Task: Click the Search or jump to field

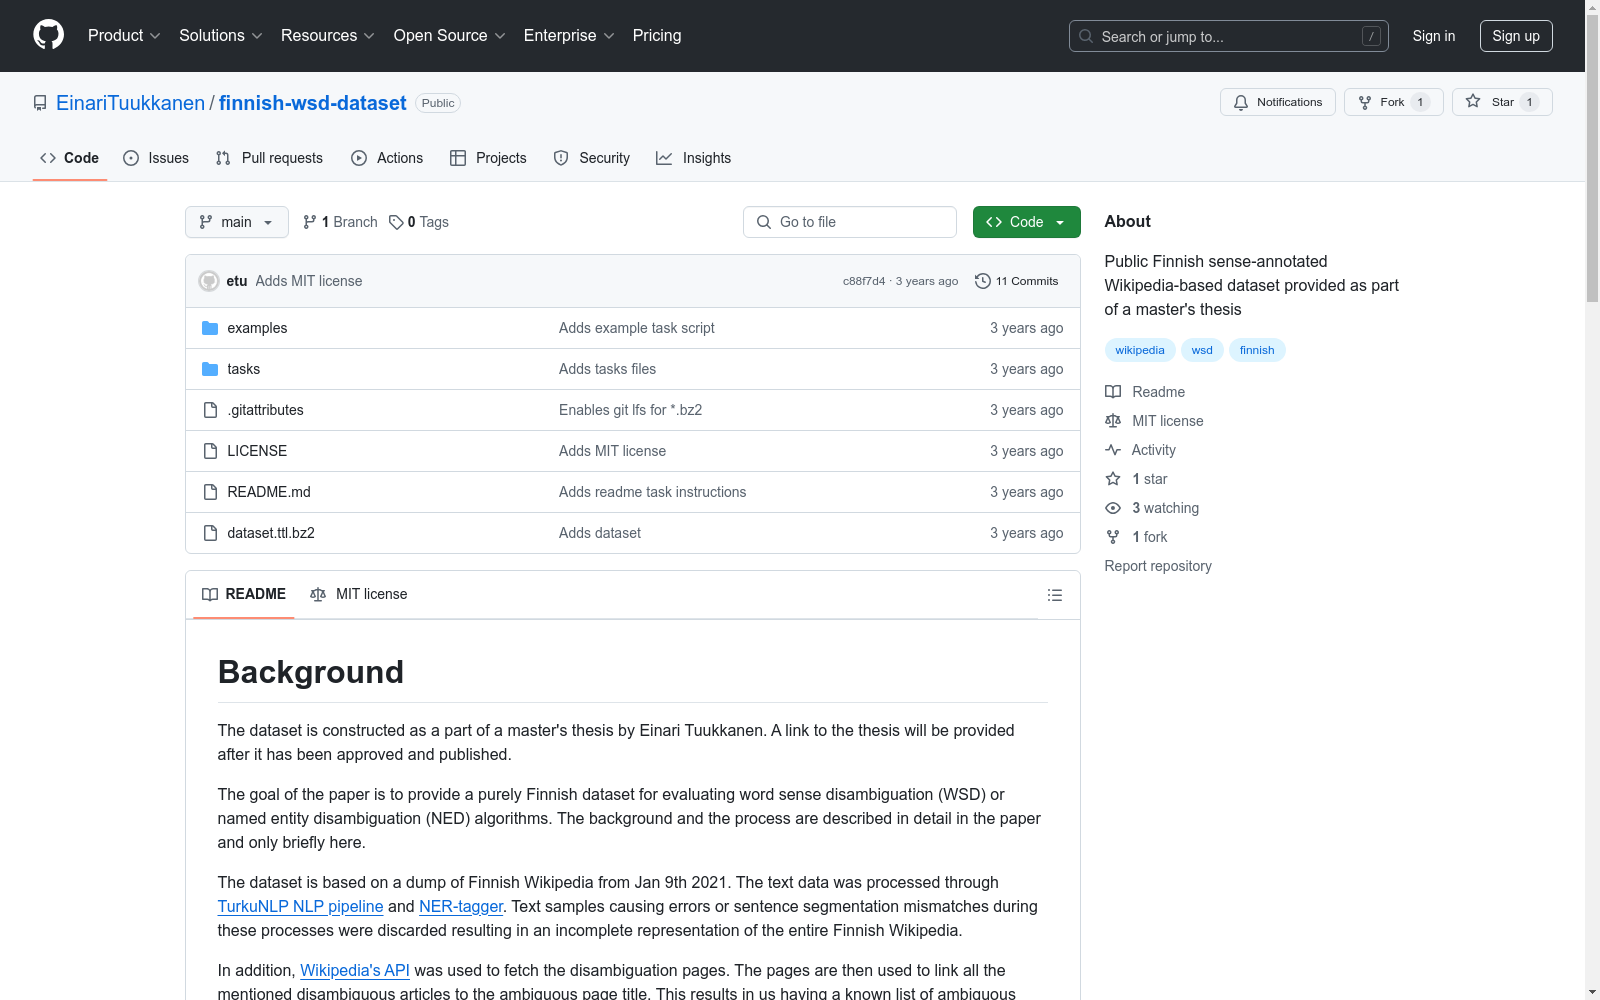Action: (x=1229, y=36)
